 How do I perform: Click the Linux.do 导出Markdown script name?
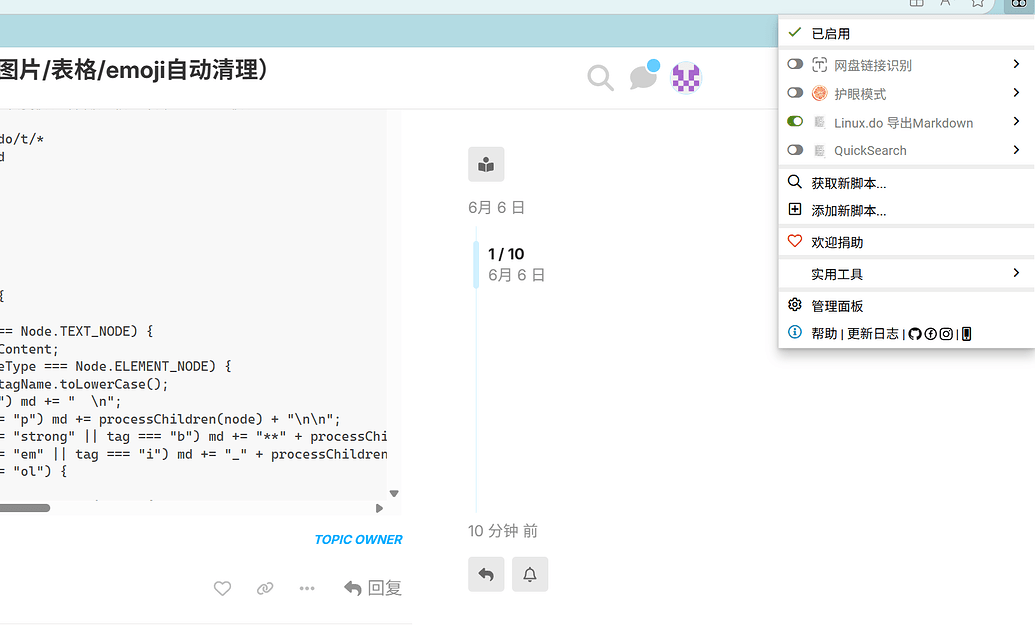903,123
